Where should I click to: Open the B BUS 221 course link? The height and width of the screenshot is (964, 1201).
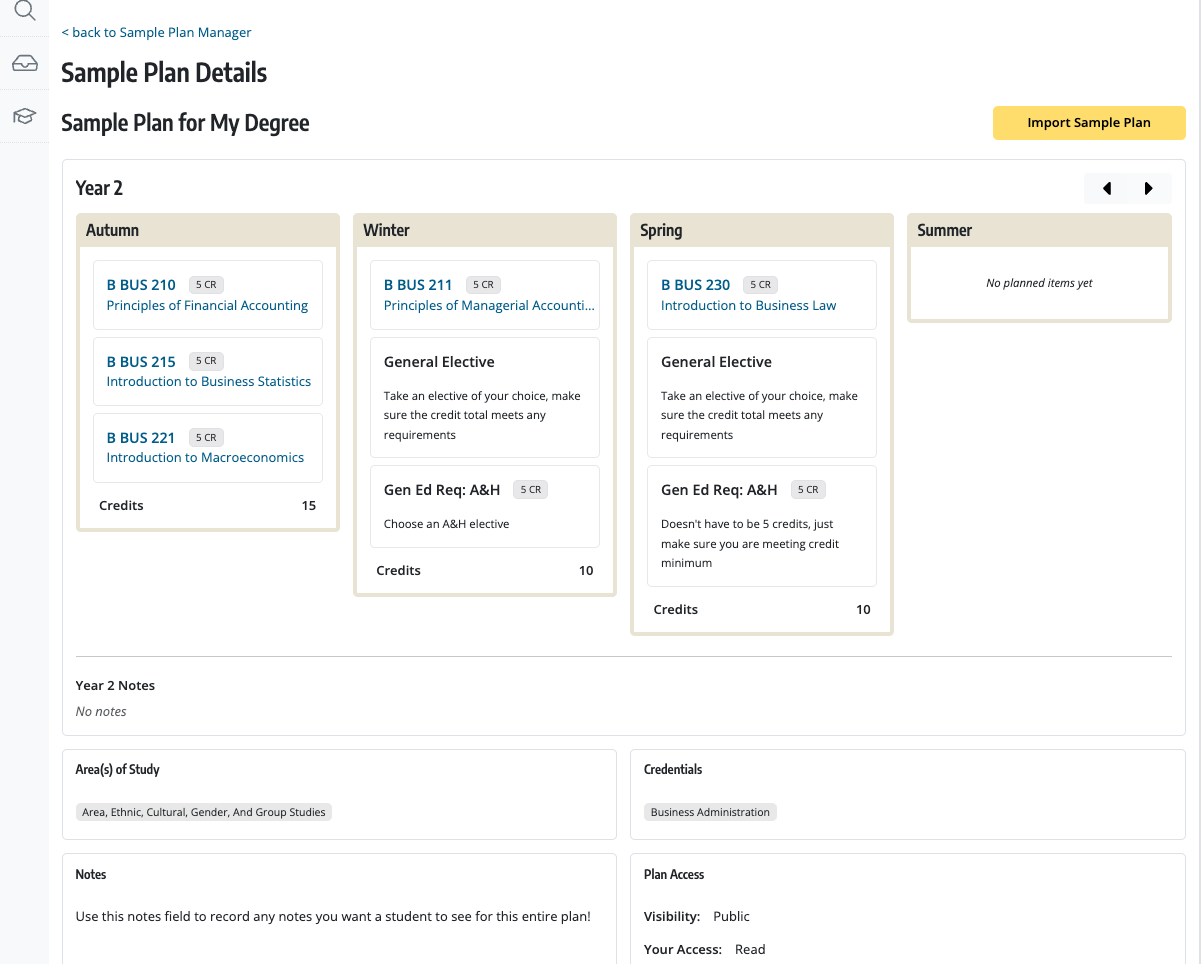141,438
